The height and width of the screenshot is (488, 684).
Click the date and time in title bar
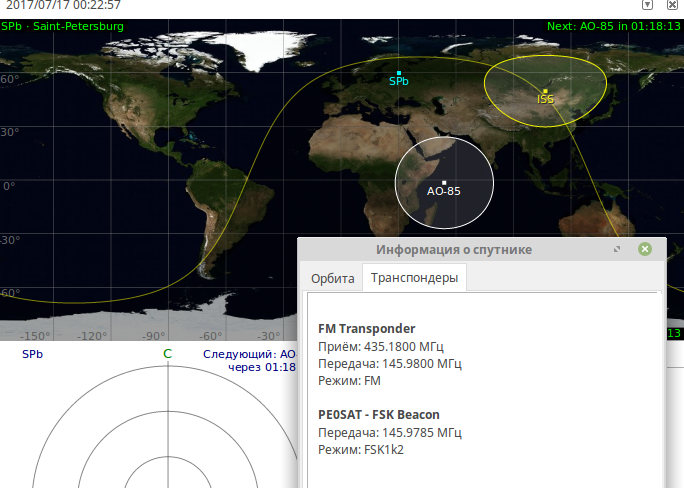click(62, 7)
